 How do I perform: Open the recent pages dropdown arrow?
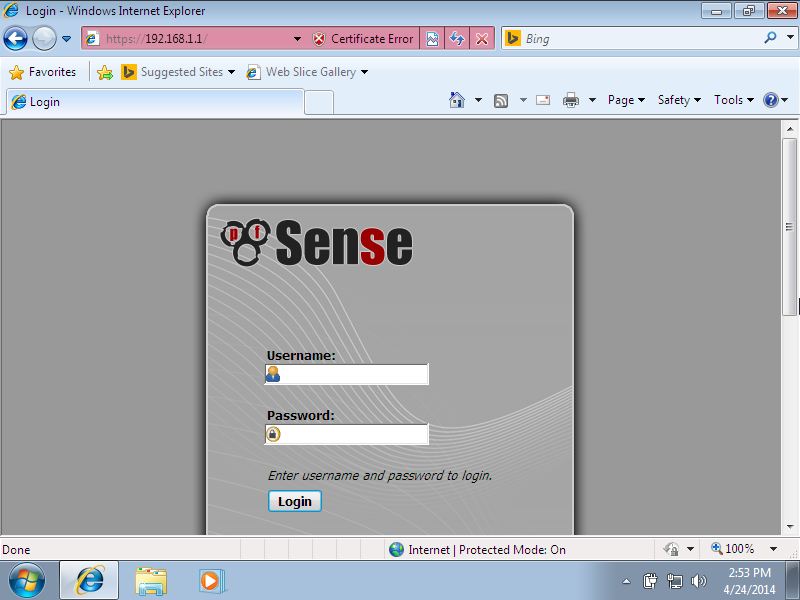click(66, 39)
